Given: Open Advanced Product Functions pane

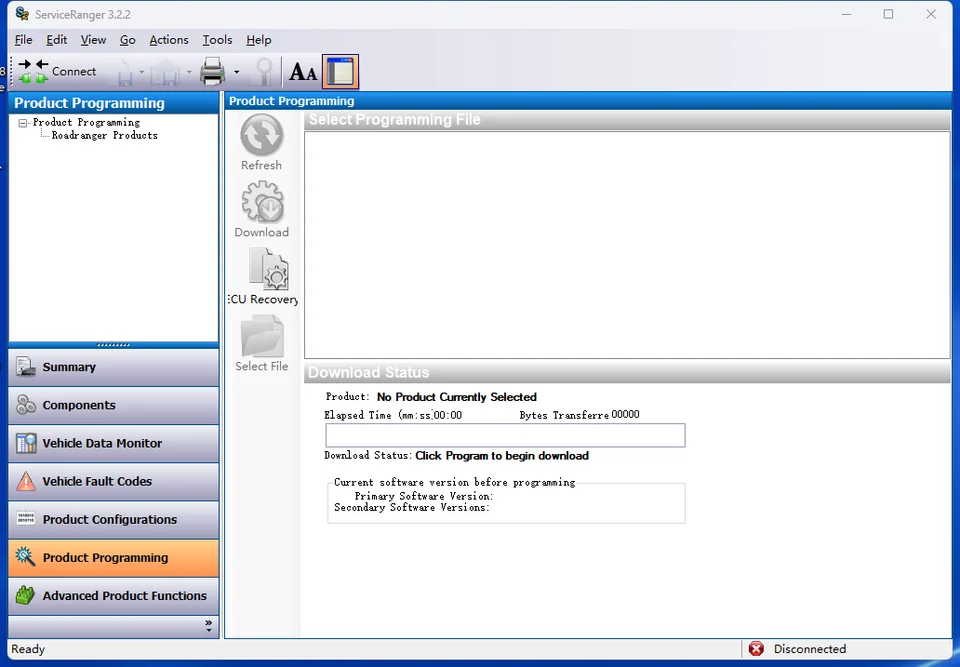Looking at the screenshot, I should (x=113, y=596).
